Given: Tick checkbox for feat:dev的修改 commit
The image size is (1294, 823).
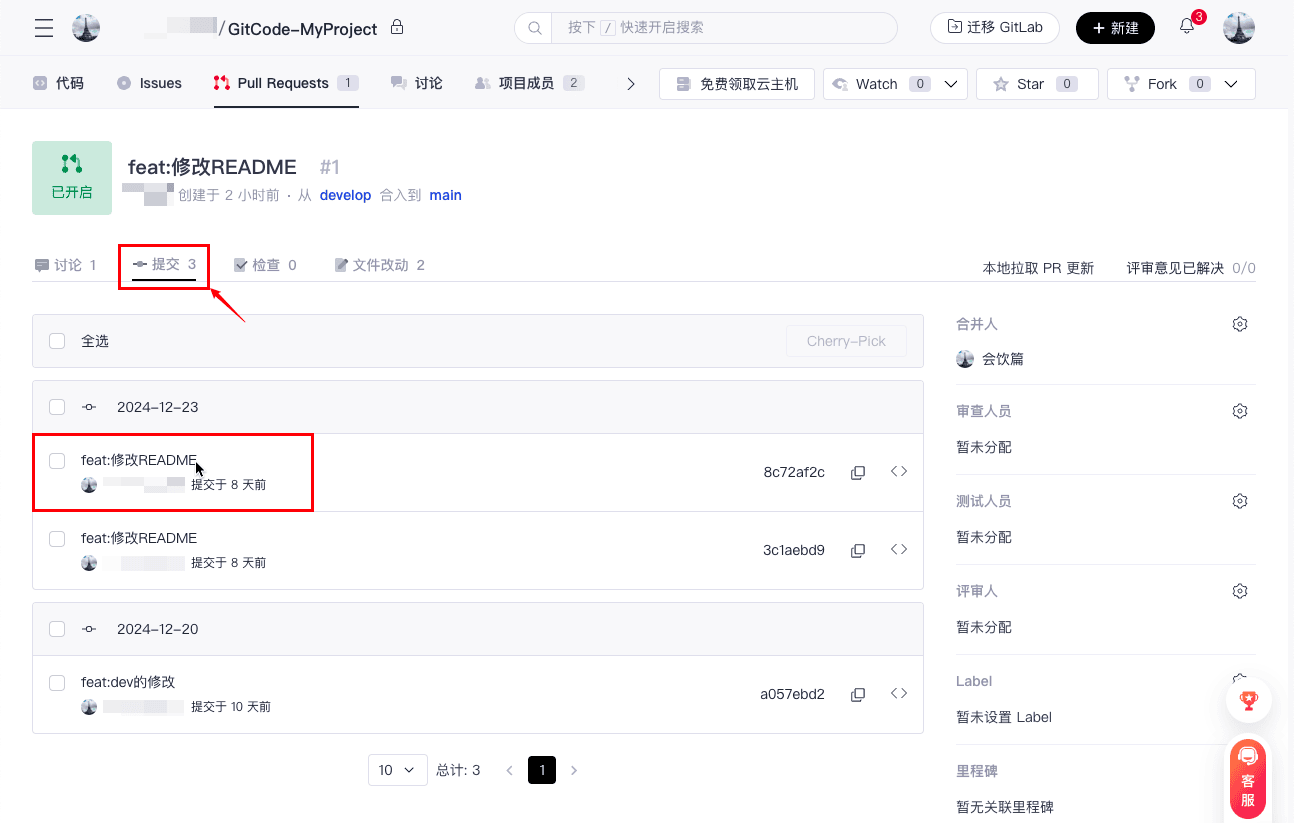Looking at the screenshot, I should [x=57, y=683].
